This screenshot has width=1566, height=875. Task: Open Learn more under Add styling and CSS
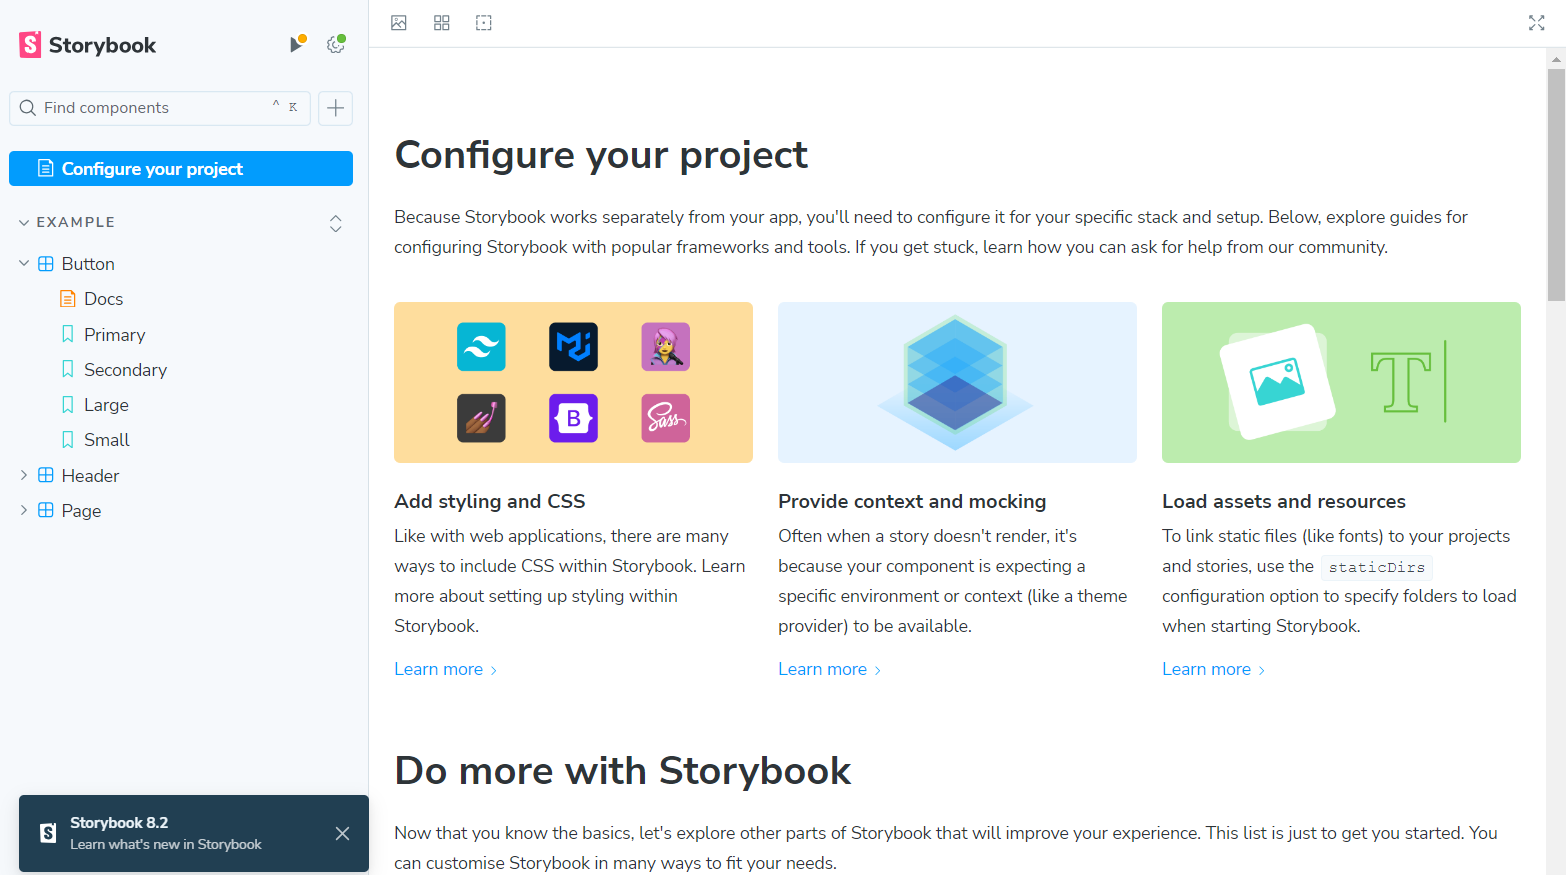click(446, 669)
